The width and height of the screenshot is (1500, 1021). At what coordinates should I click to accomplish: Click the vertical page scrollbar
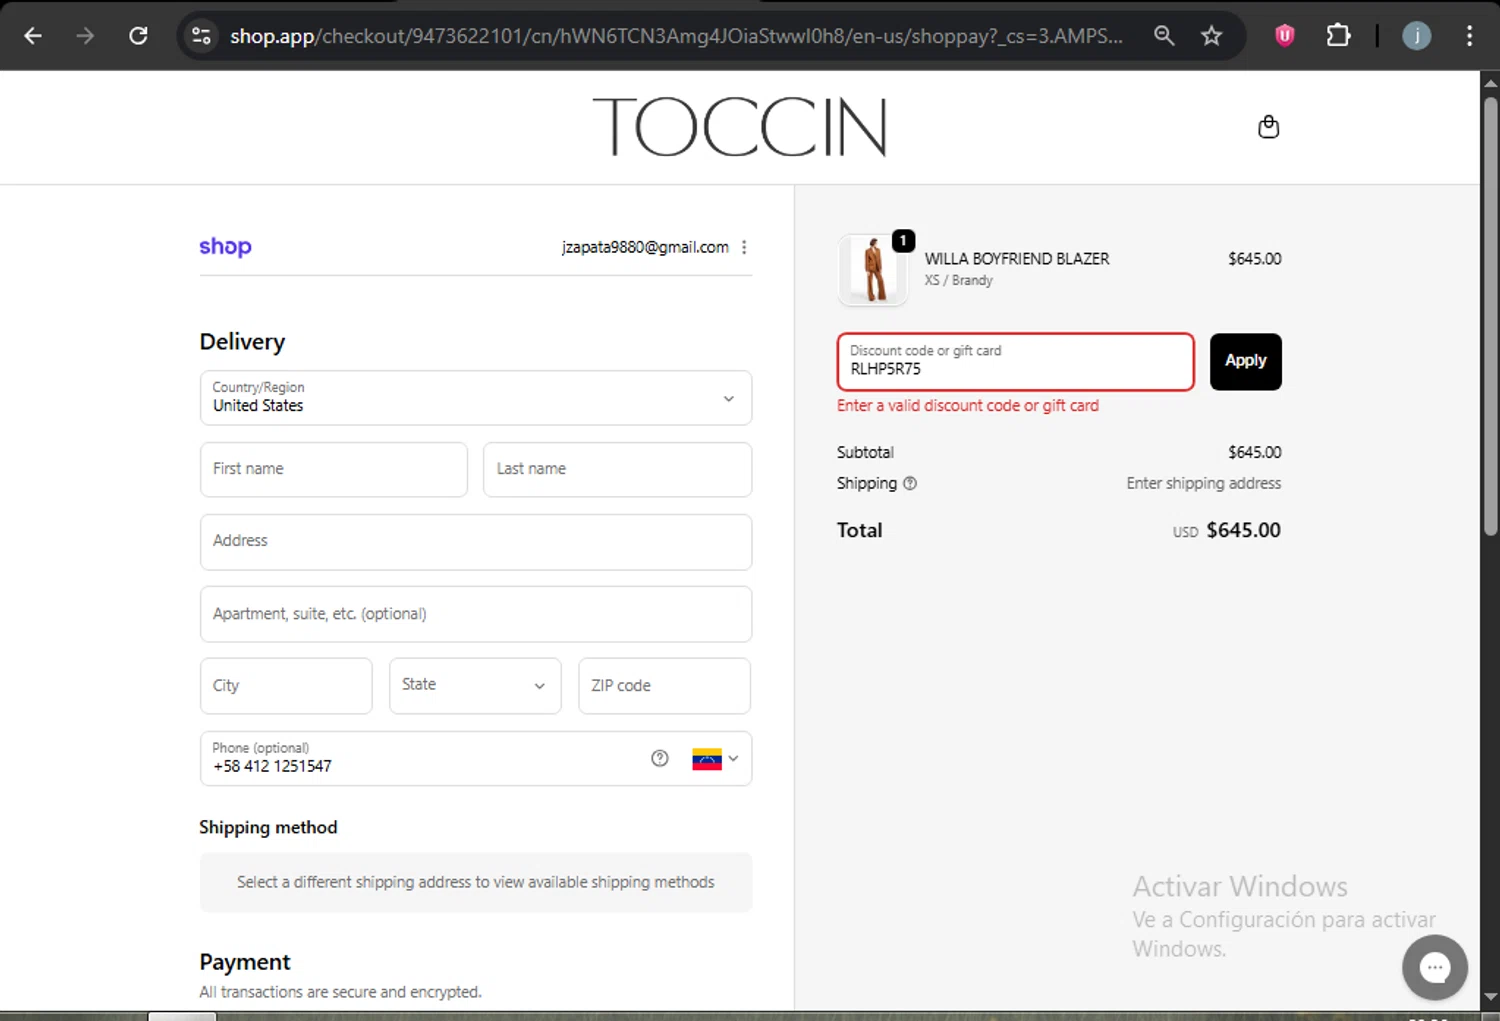tap(1490, 316)
